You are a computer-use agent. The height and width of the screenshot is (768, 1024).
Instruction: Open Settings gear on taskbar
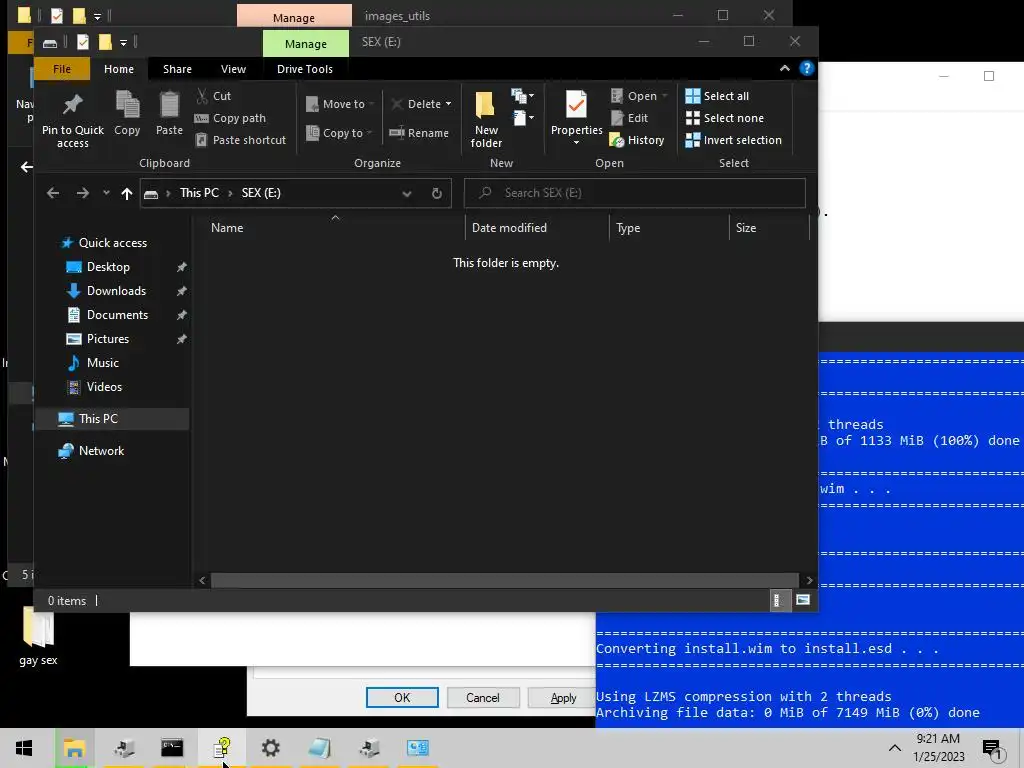(270, 748)
